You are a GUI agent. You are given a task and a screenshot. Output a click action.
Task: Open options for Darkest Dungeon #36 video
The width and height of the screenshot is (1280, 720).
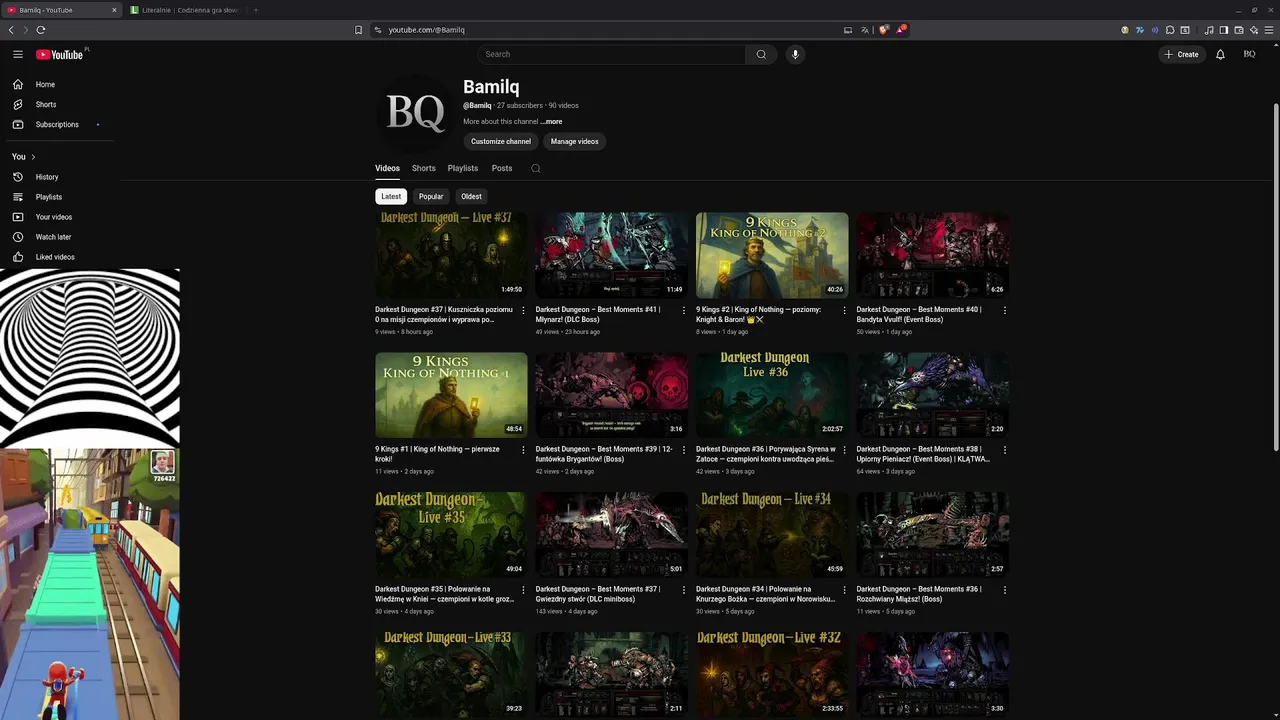[844, 450]
